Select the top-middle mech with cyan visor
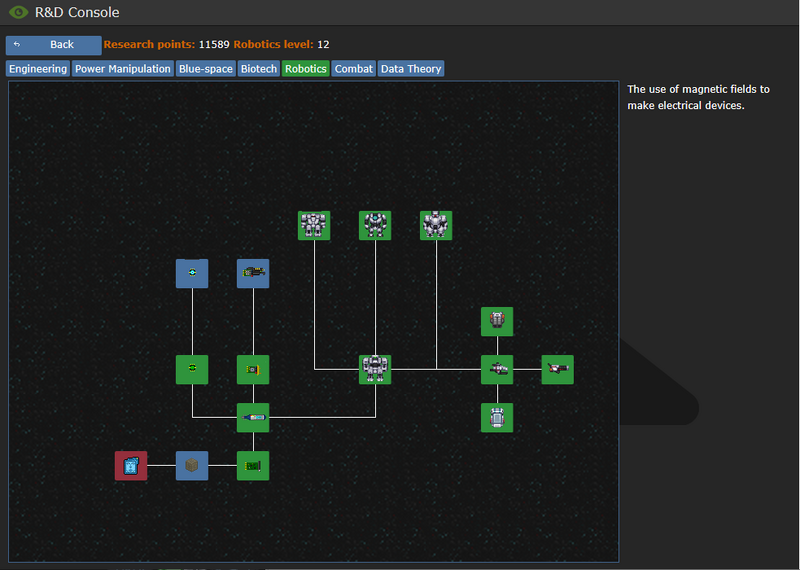The image size is (800, 570). pos(375,225)
